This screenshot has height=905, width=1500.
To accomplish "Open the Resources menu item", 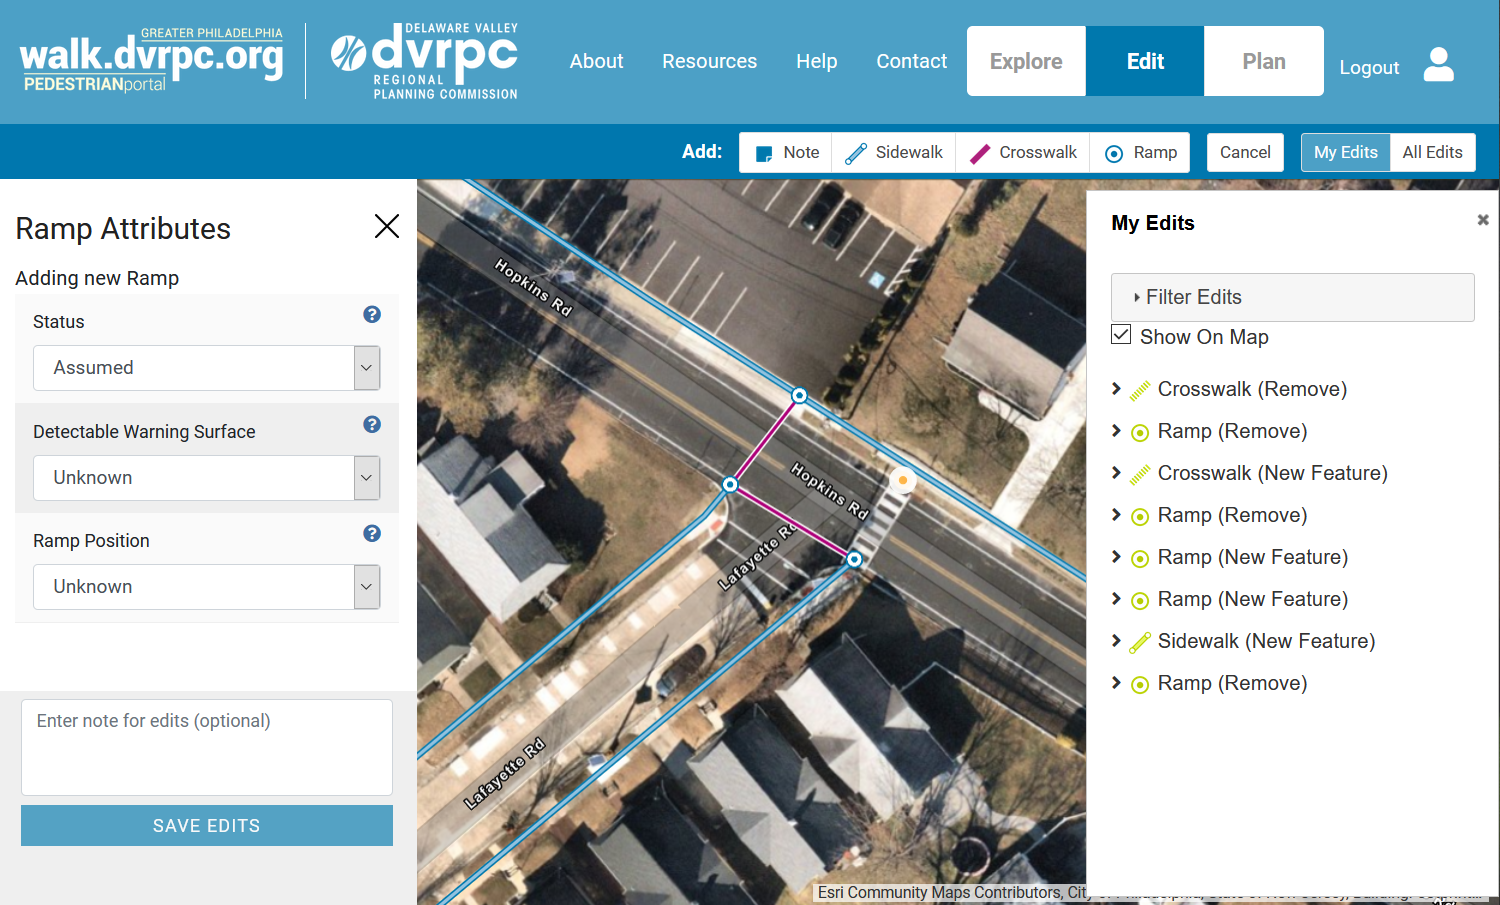I will (709, 61).
